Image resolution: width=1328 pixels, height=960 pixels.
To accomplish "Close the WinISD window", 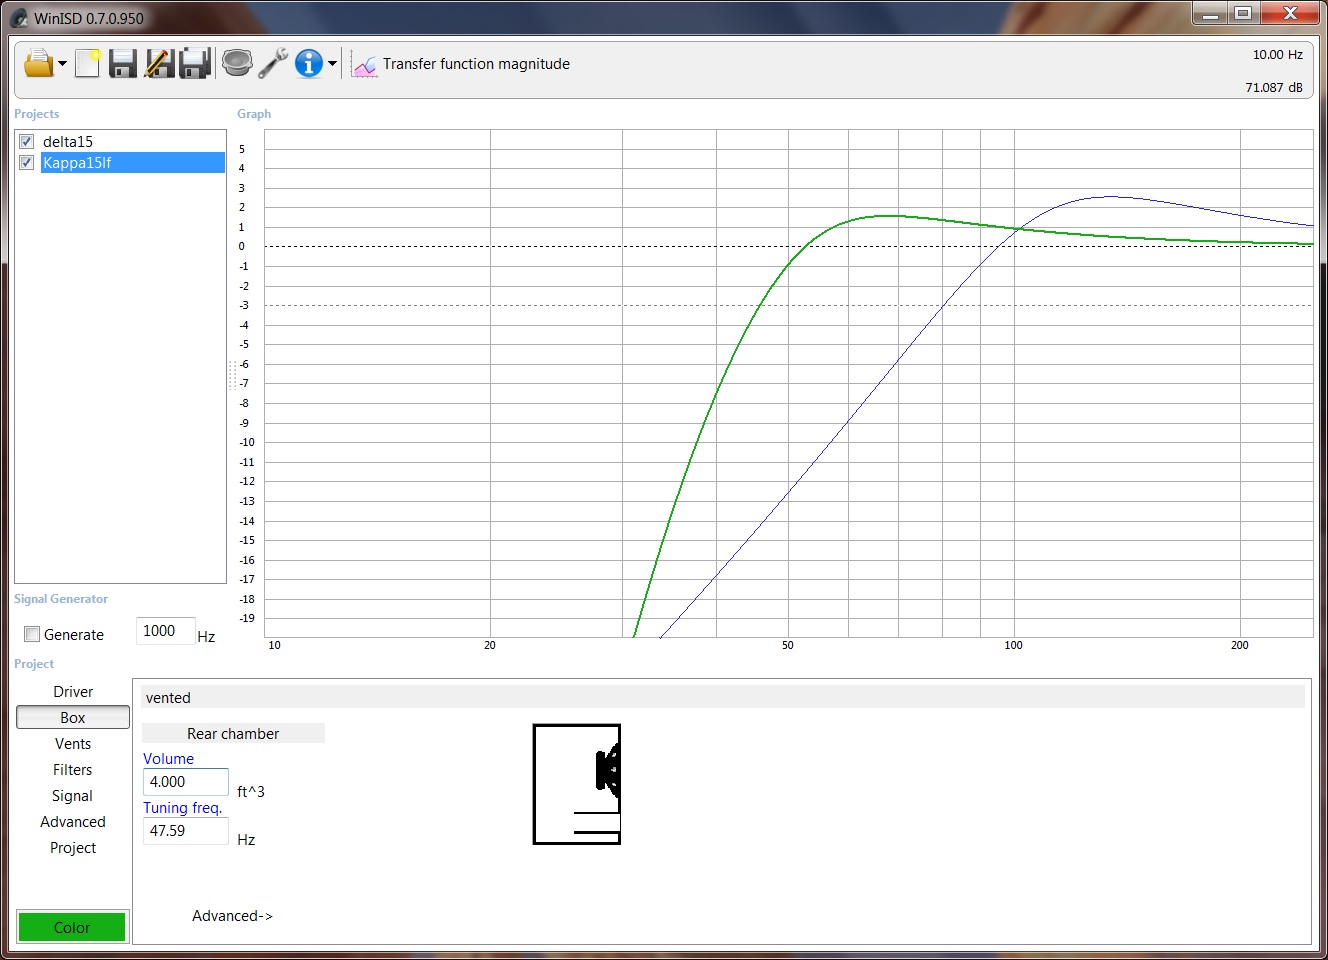I will coord(1290,13).
